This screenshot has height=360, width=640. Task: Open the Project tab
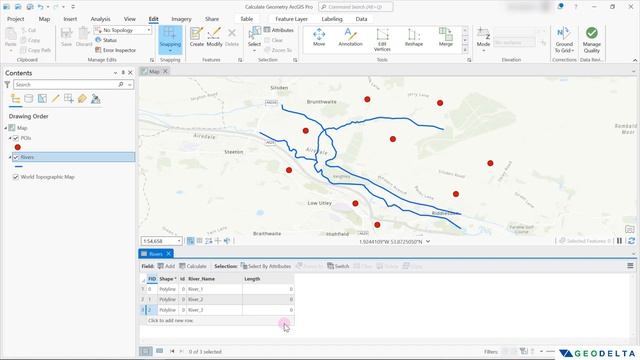[16, 19]
